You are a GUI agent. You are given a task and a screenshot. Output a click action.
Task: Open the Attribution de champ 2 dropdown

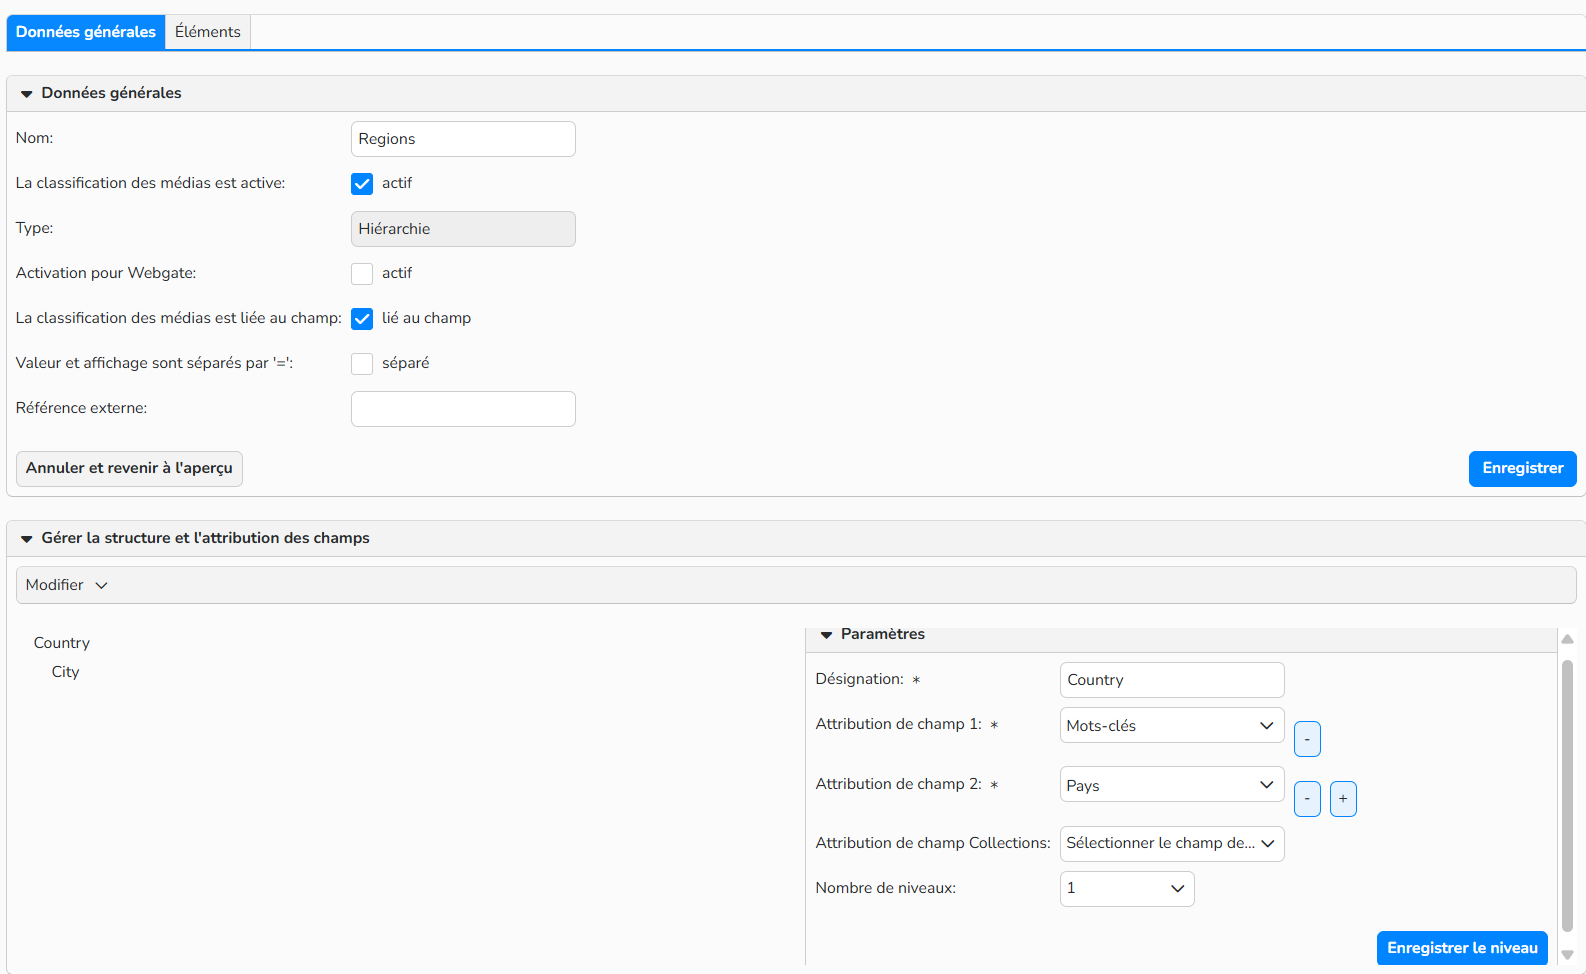(1172, 785)
